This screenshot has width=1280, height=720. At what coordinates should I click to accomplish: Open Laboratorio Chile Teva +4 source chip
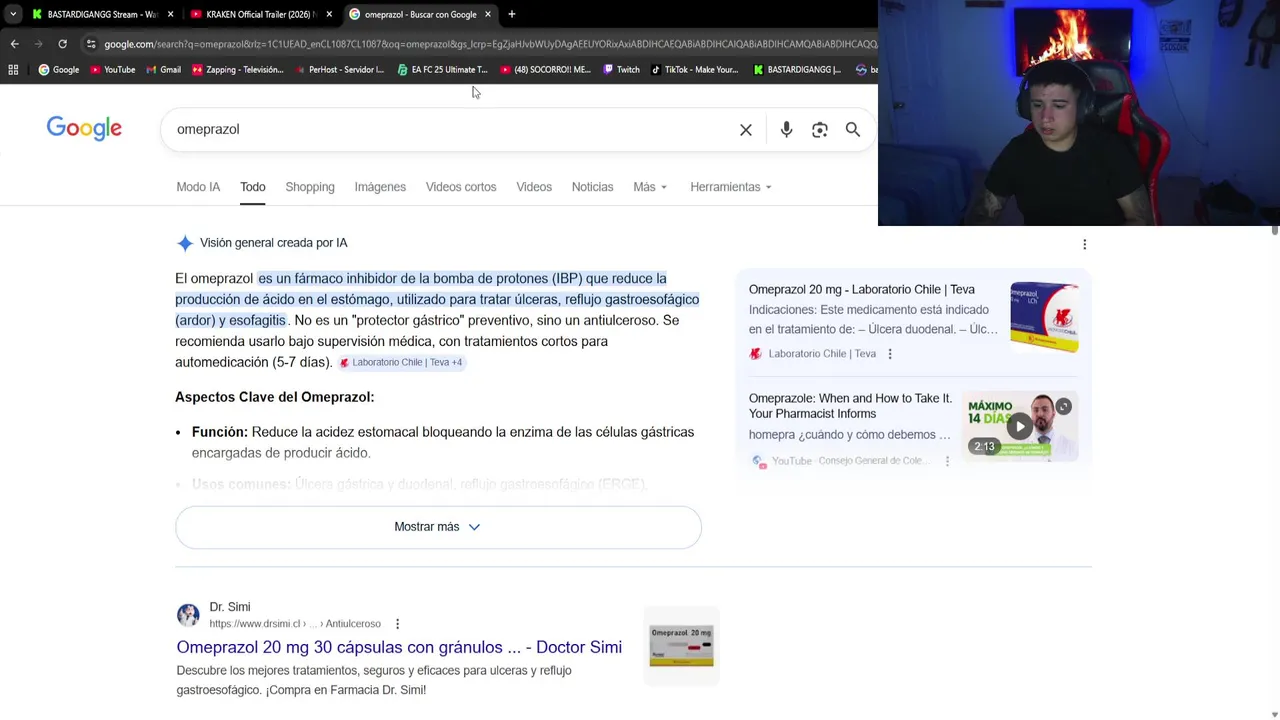(400, 362)
